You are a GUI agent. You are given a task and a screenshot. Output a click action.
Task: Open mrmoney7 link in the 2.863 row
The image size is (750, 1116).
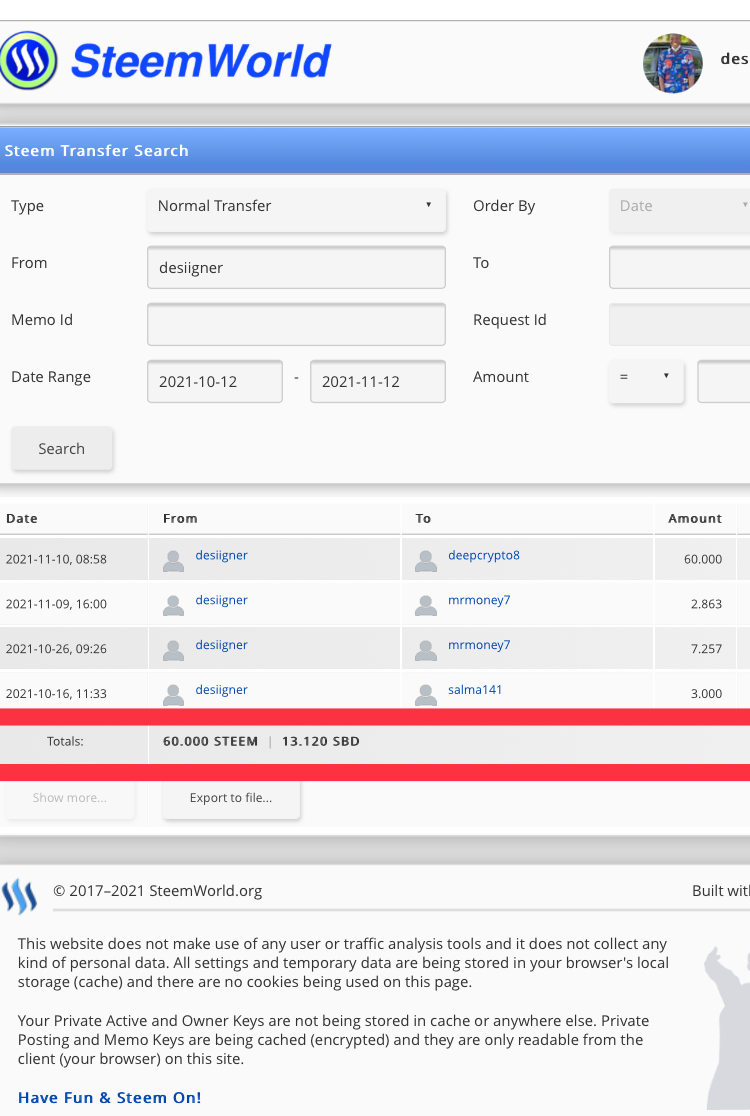pyautogui.click(x=479, y=600)
